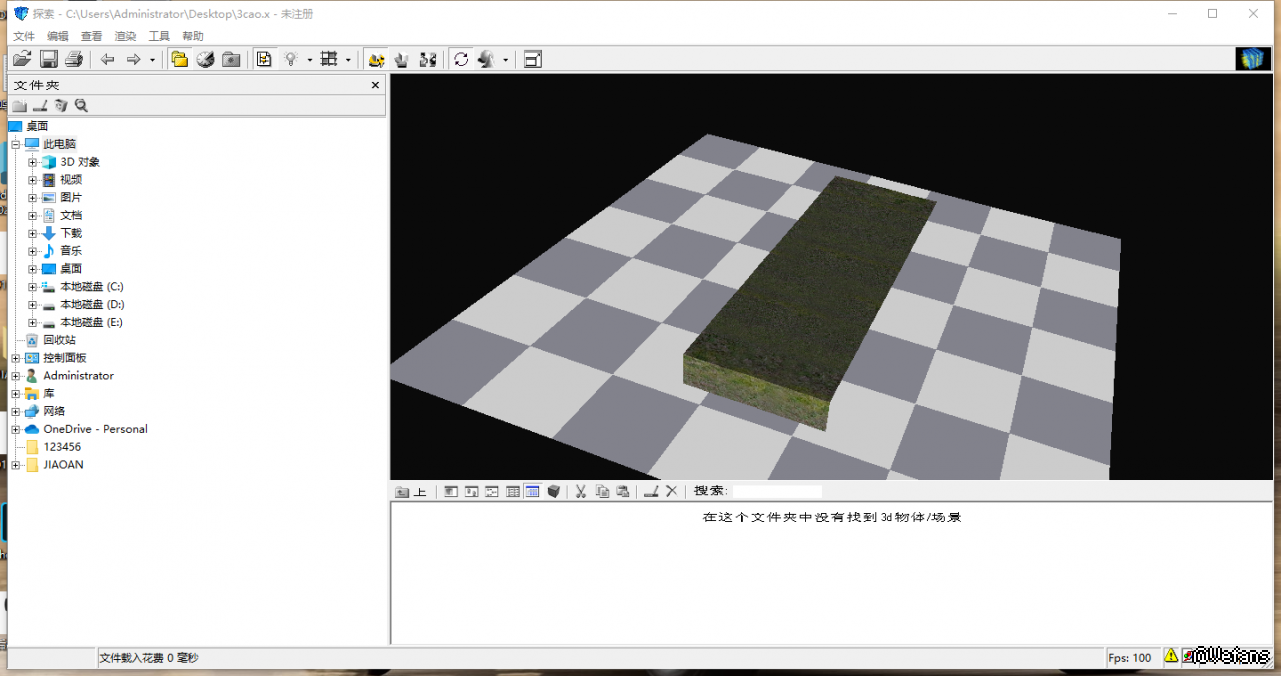Toggle the folders panel toolbar button
The width and height of the screenshot is (1281, 676).
(180, 60)
